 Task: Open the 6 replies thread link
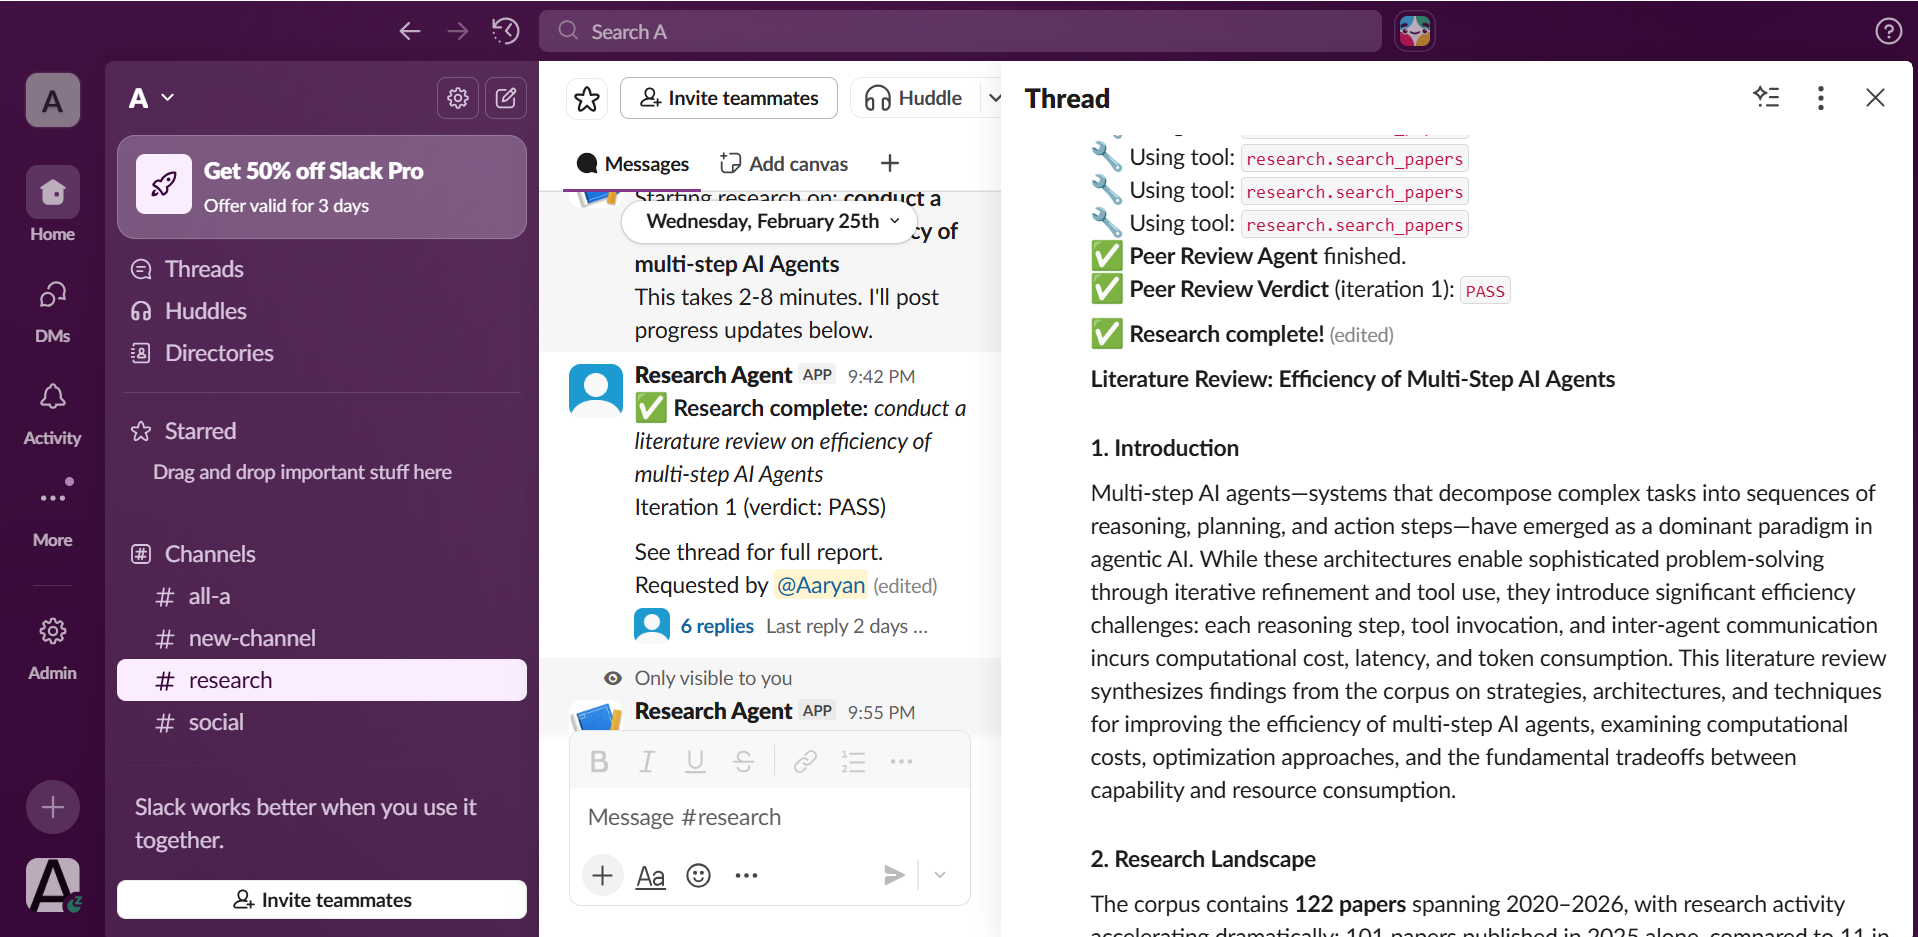[717, 626]
